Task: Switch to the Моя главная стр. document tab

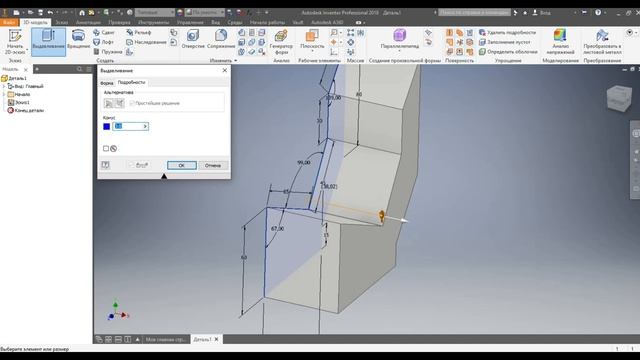Action: click(x=166, y=339)
